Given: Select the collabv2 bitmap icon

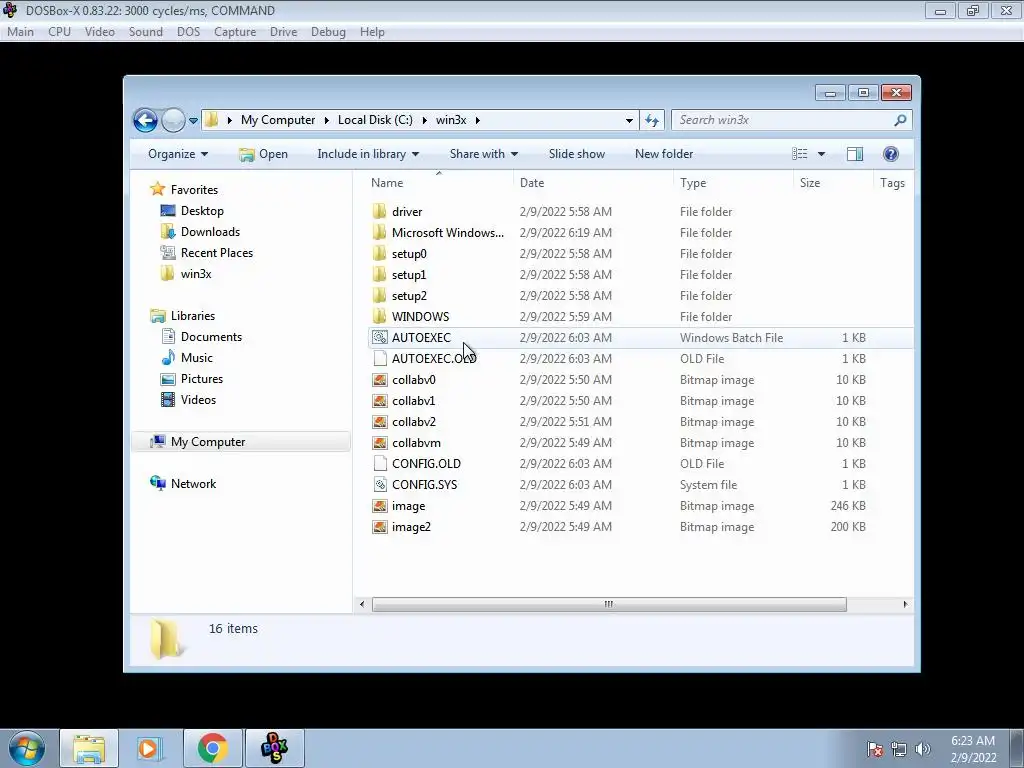Looking at the screenshot, I should (x=379, y=422).
